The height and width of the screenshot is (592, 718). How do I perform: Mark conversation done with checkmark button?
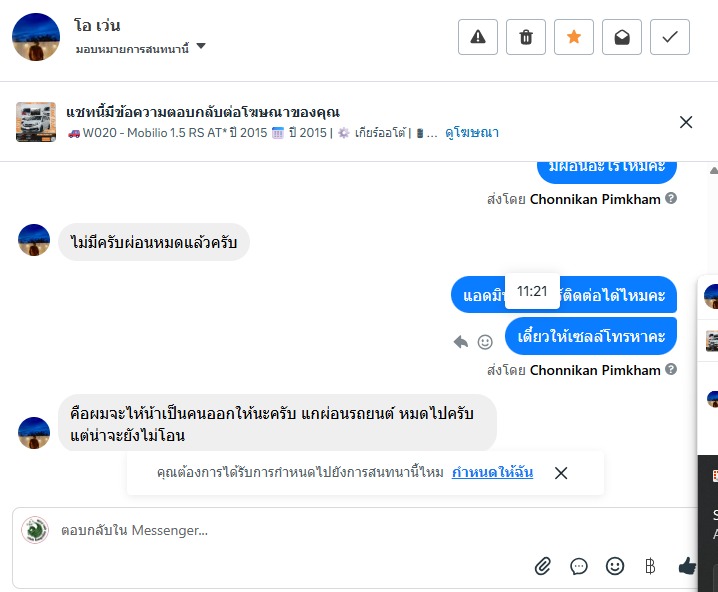tap(670, 37)
